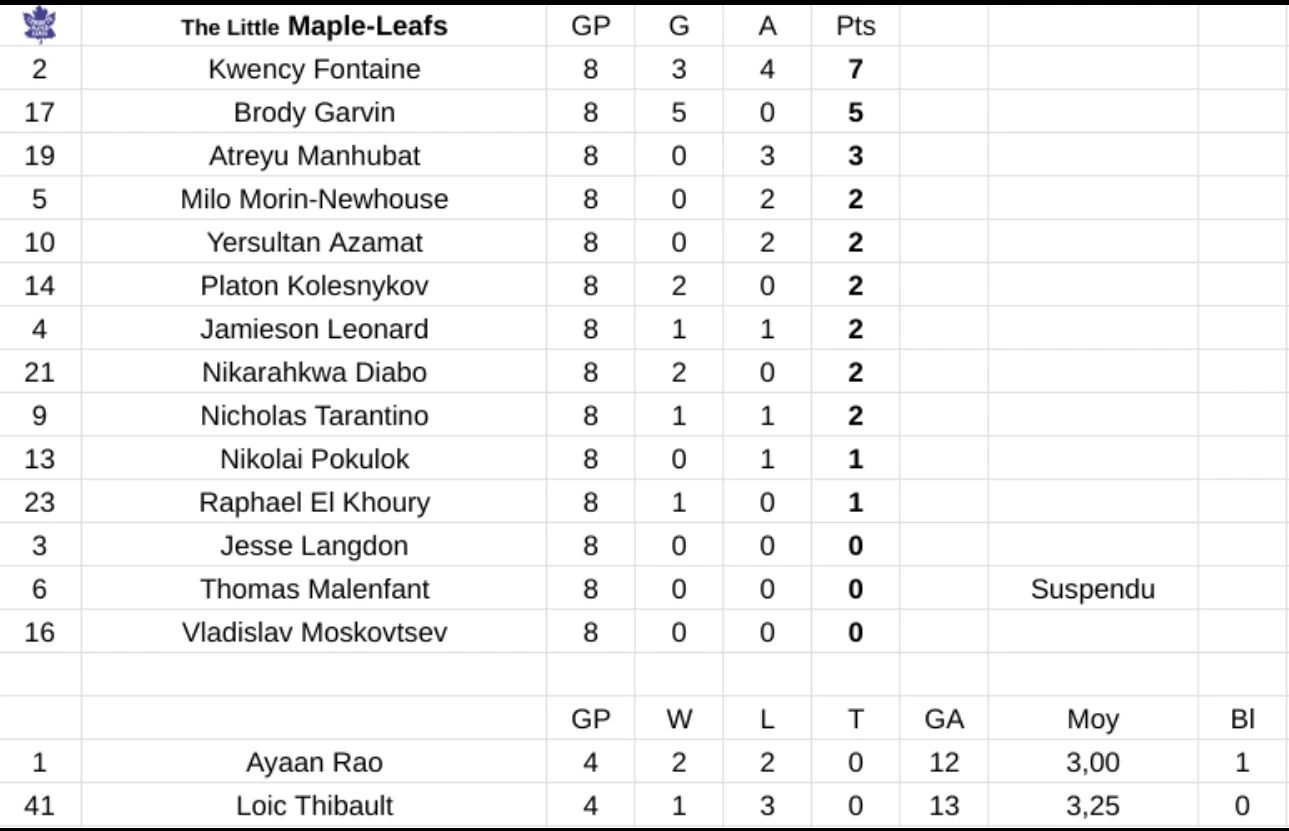Select the Atreyu Manhubat cell
1289x831 pixels.
pyautogui.click(x=314, y=157)
